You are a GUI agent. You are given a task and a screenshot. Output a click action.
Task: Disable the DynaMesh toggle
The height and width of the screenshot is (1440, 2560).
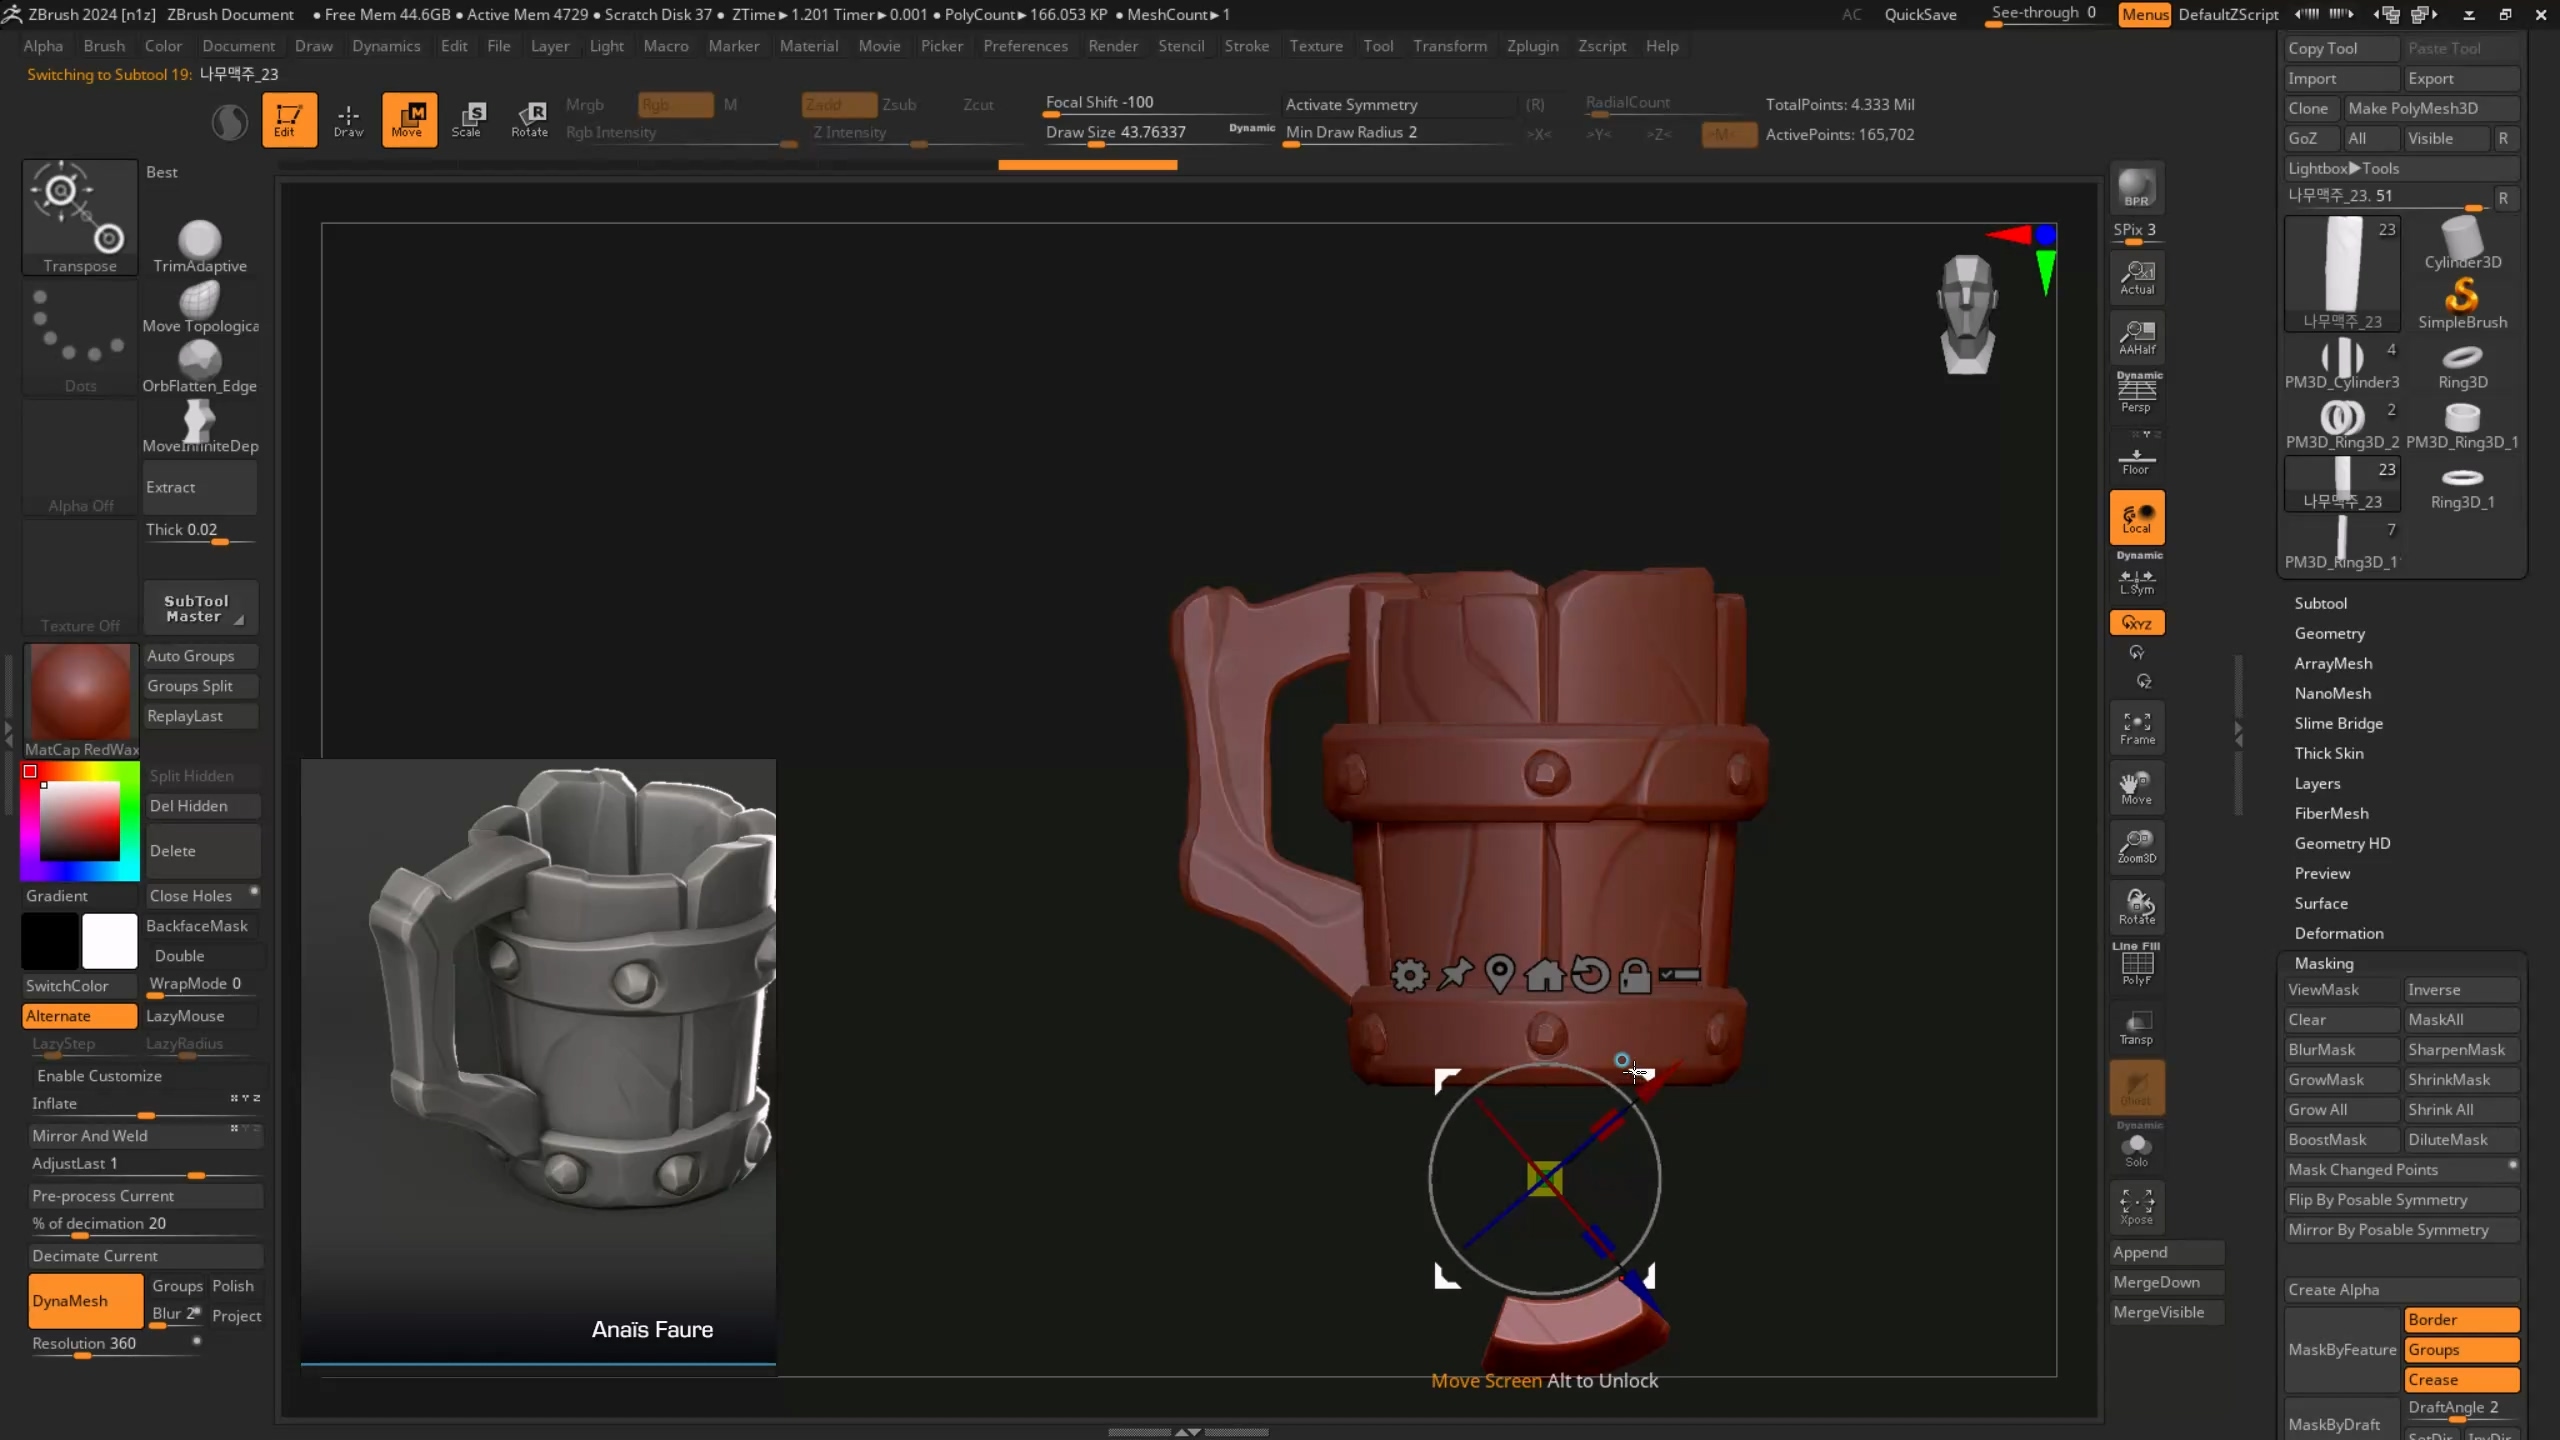tap(84, 1300)
